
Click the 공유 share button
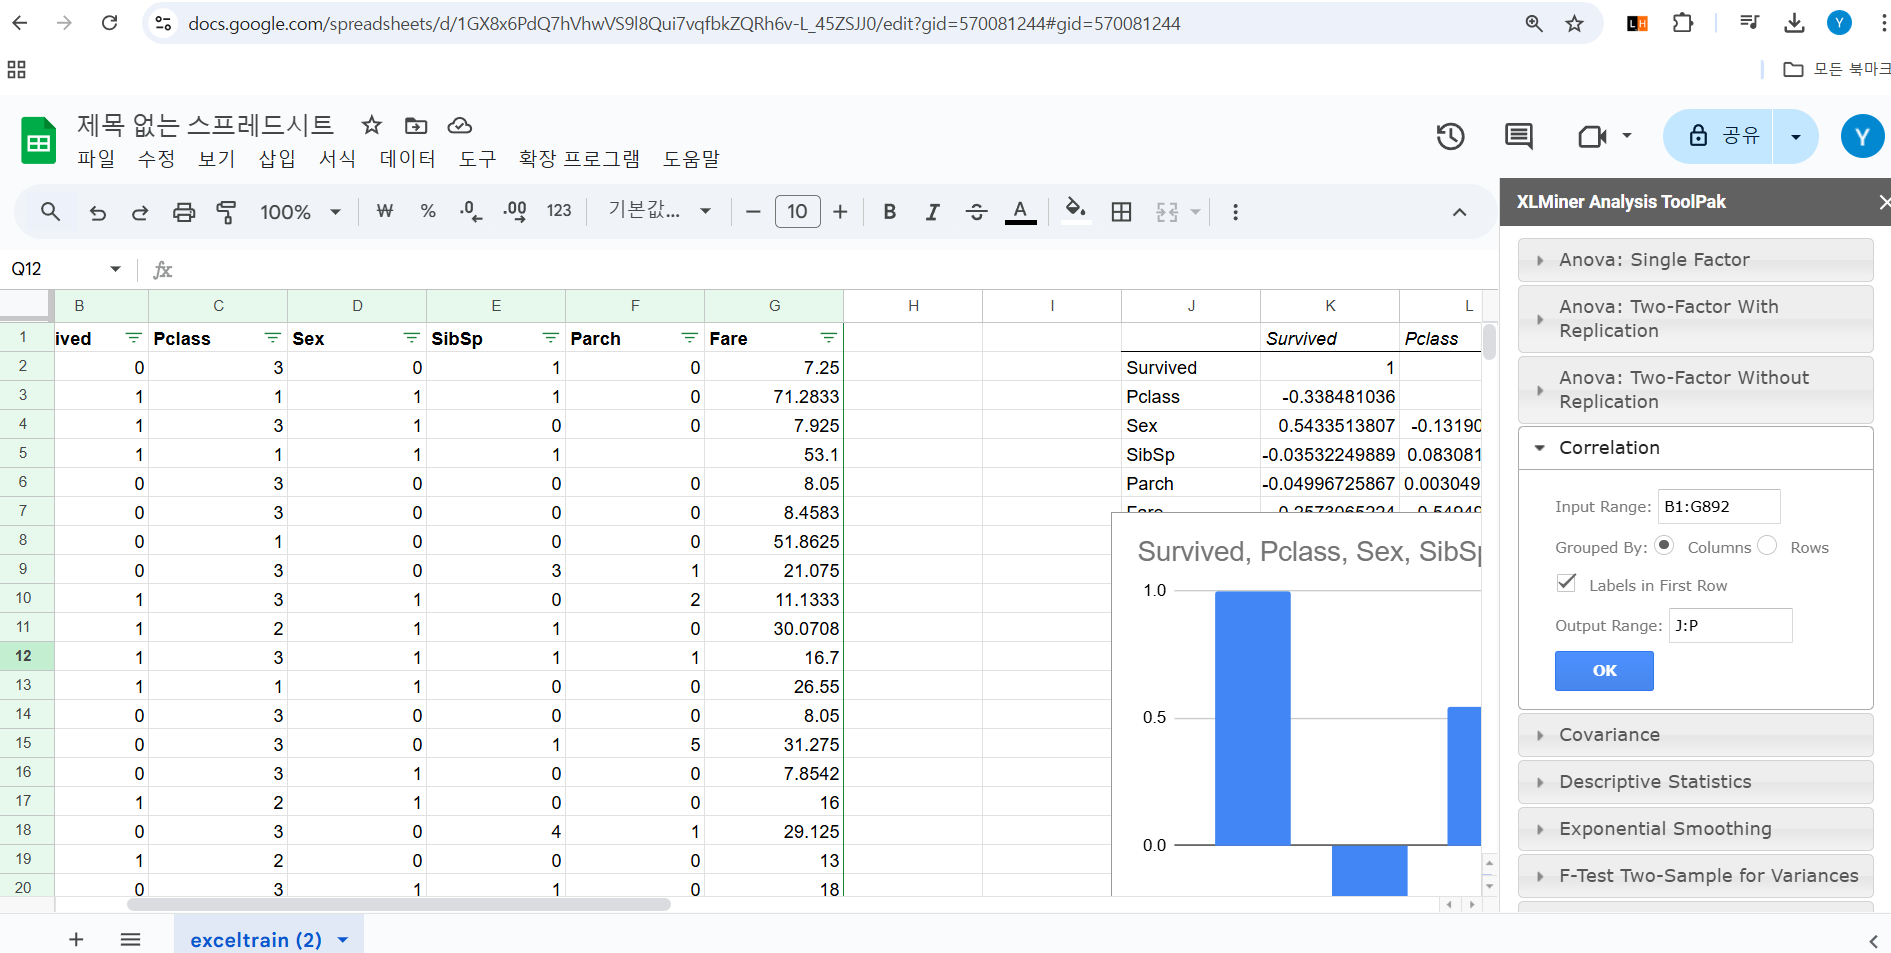(1719, 136)
